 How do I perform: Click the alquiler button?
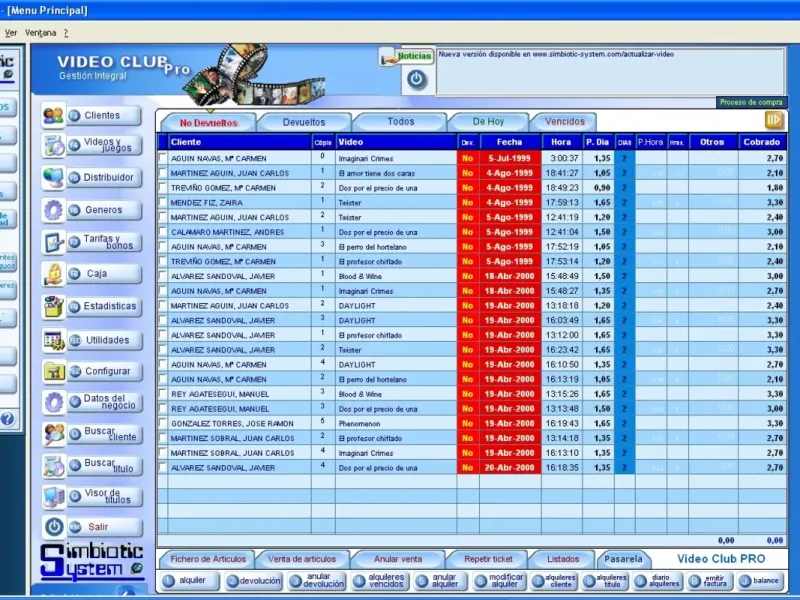pyautogui.click(x=189, y=581)
